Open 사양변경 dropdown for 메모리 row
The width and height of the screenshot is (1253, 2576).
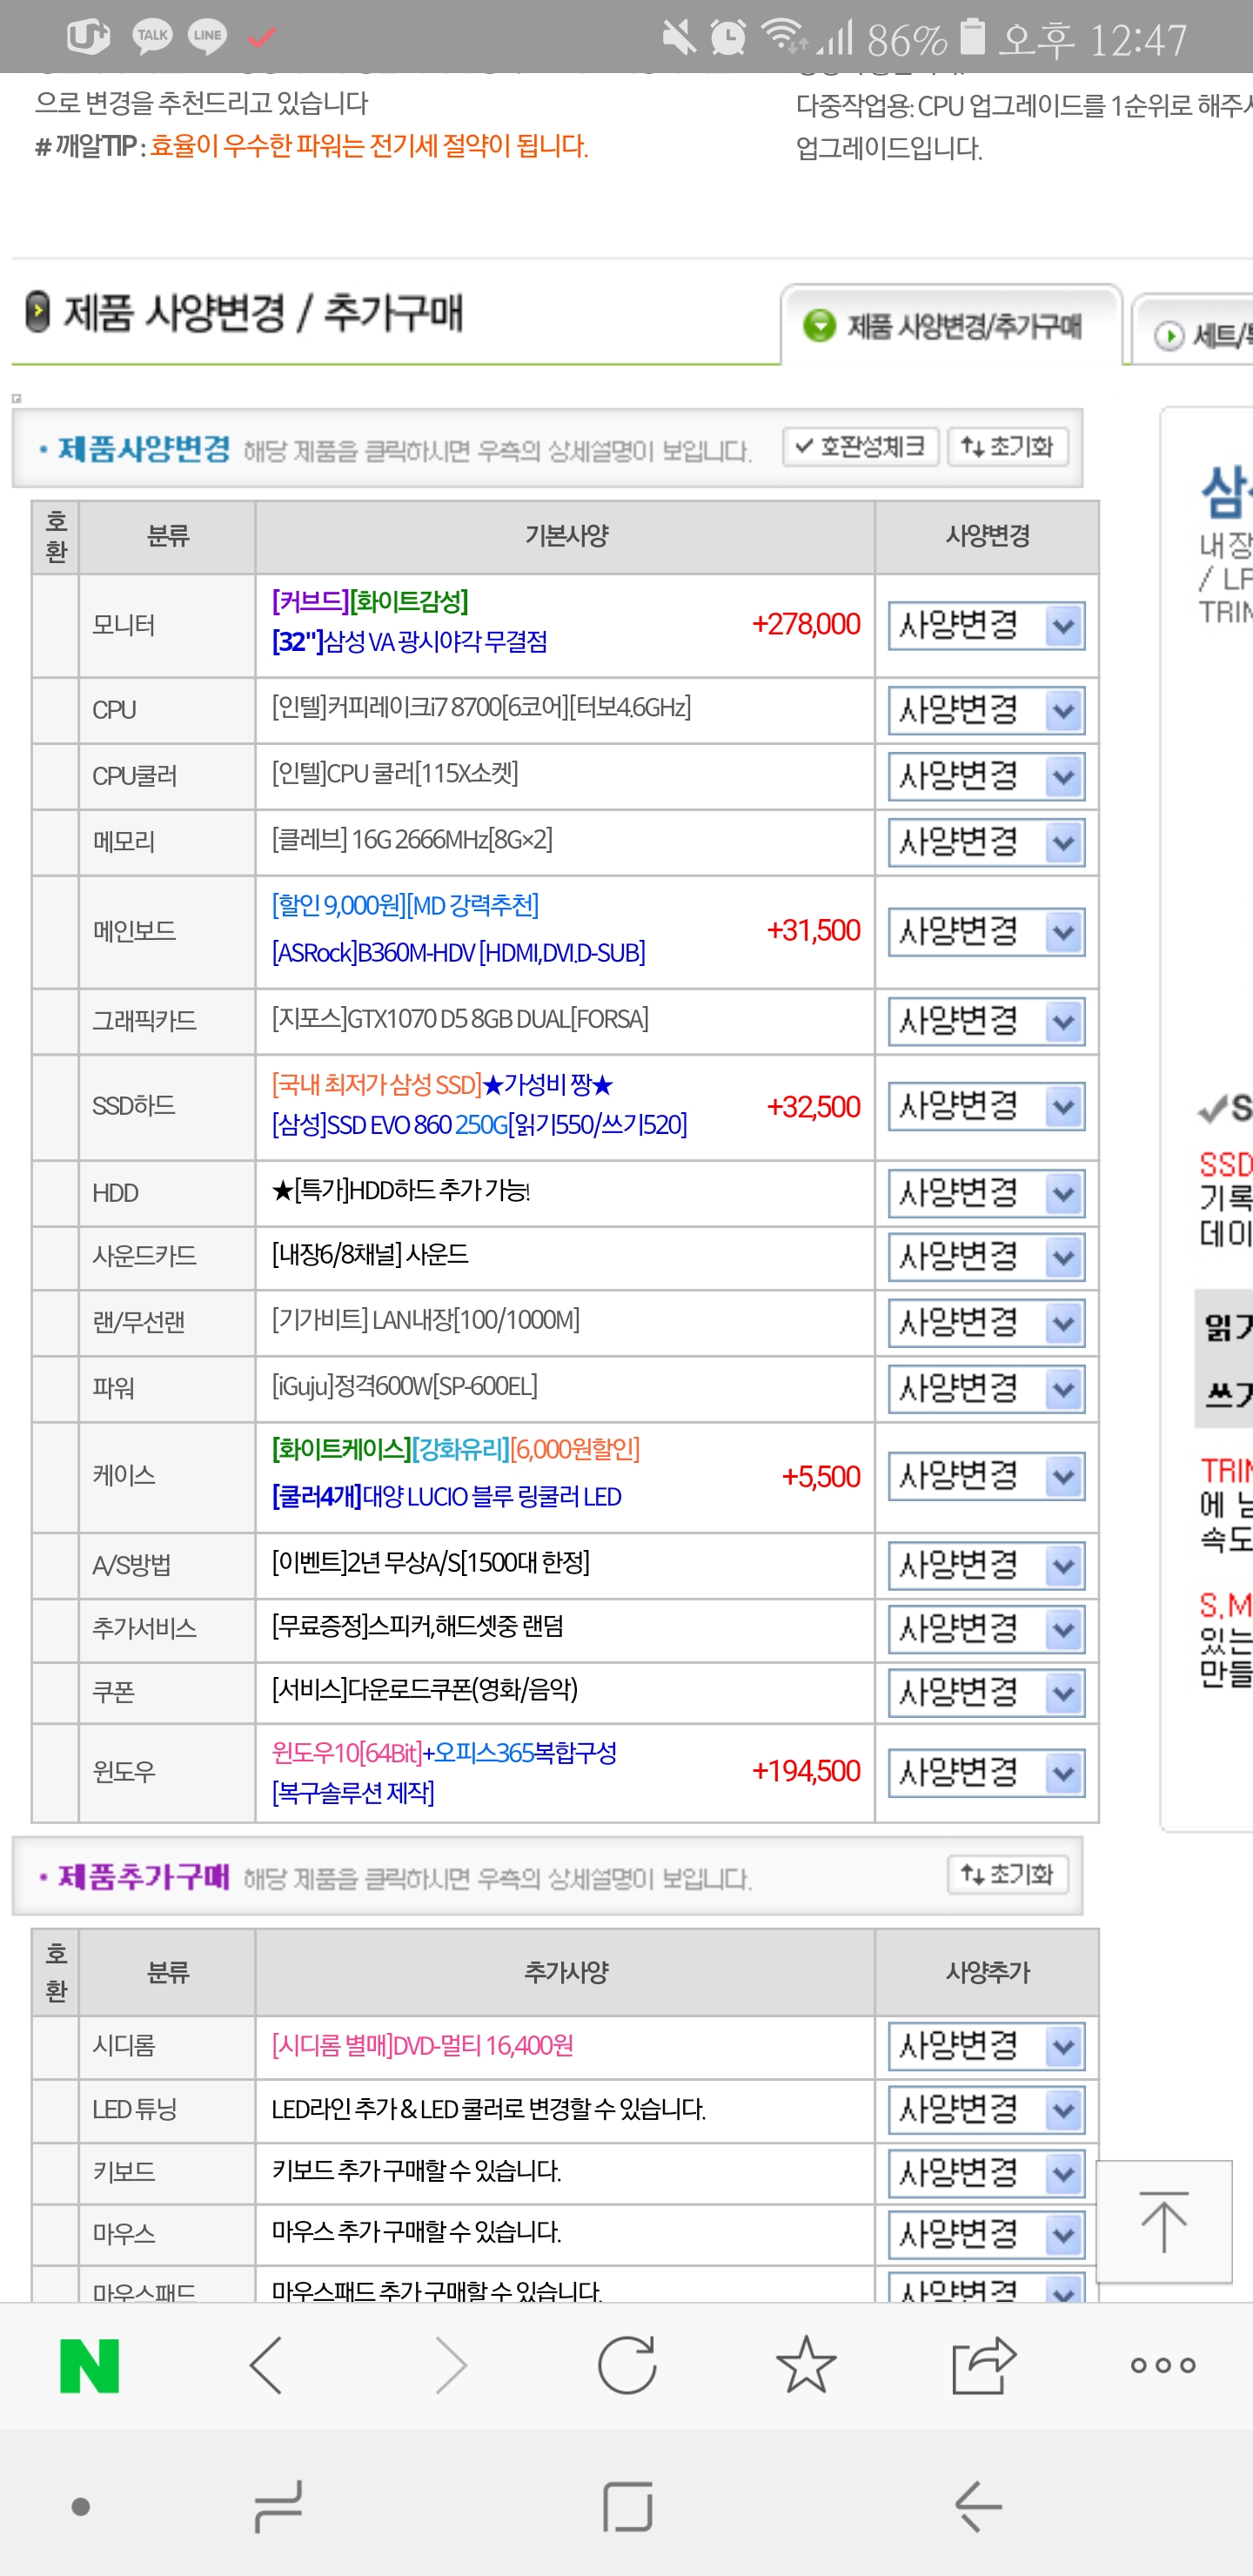(987, 842)
